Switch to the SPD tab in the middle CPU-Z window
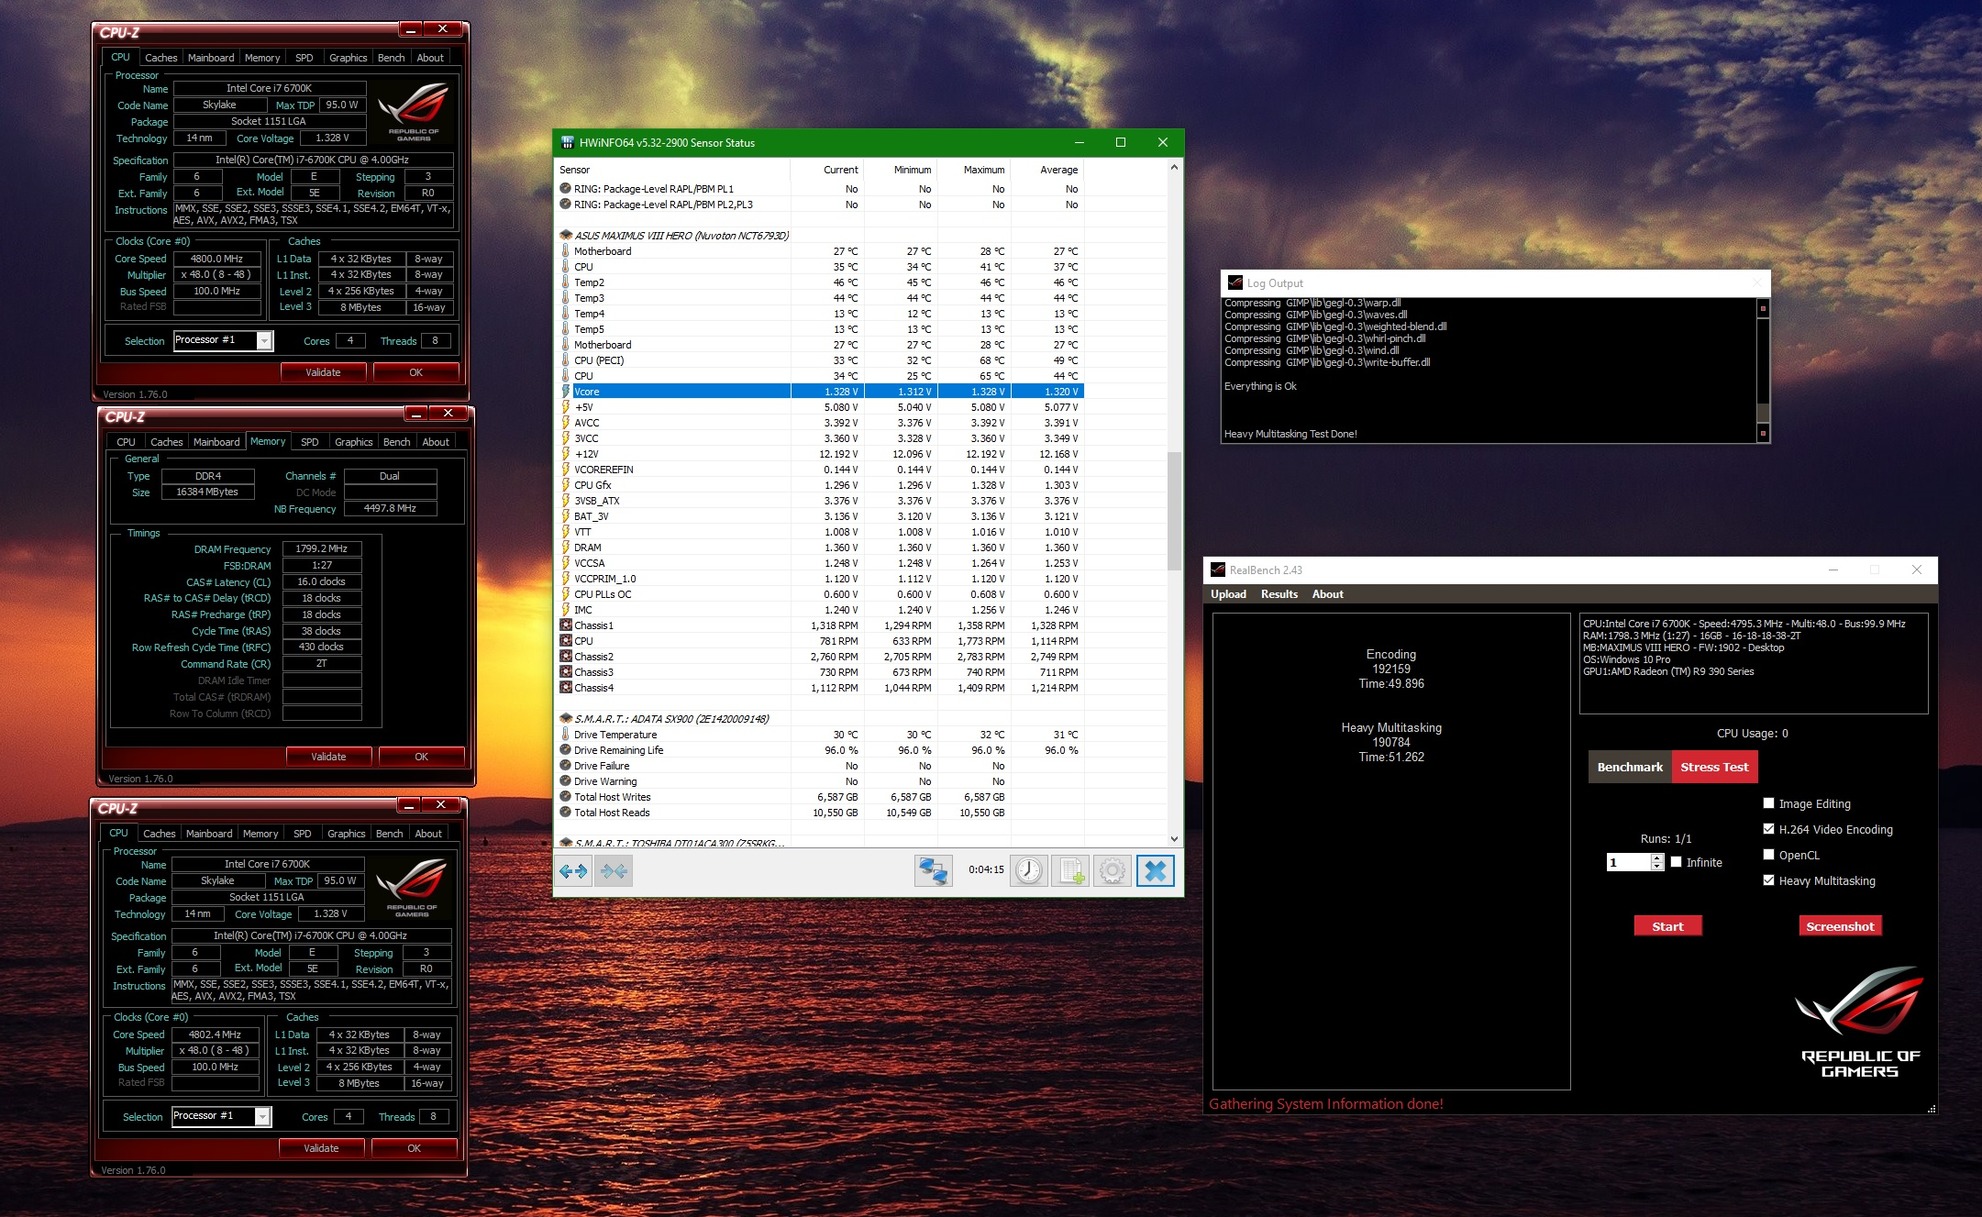The image size is (1982, 1217). [x=310, y=442]
